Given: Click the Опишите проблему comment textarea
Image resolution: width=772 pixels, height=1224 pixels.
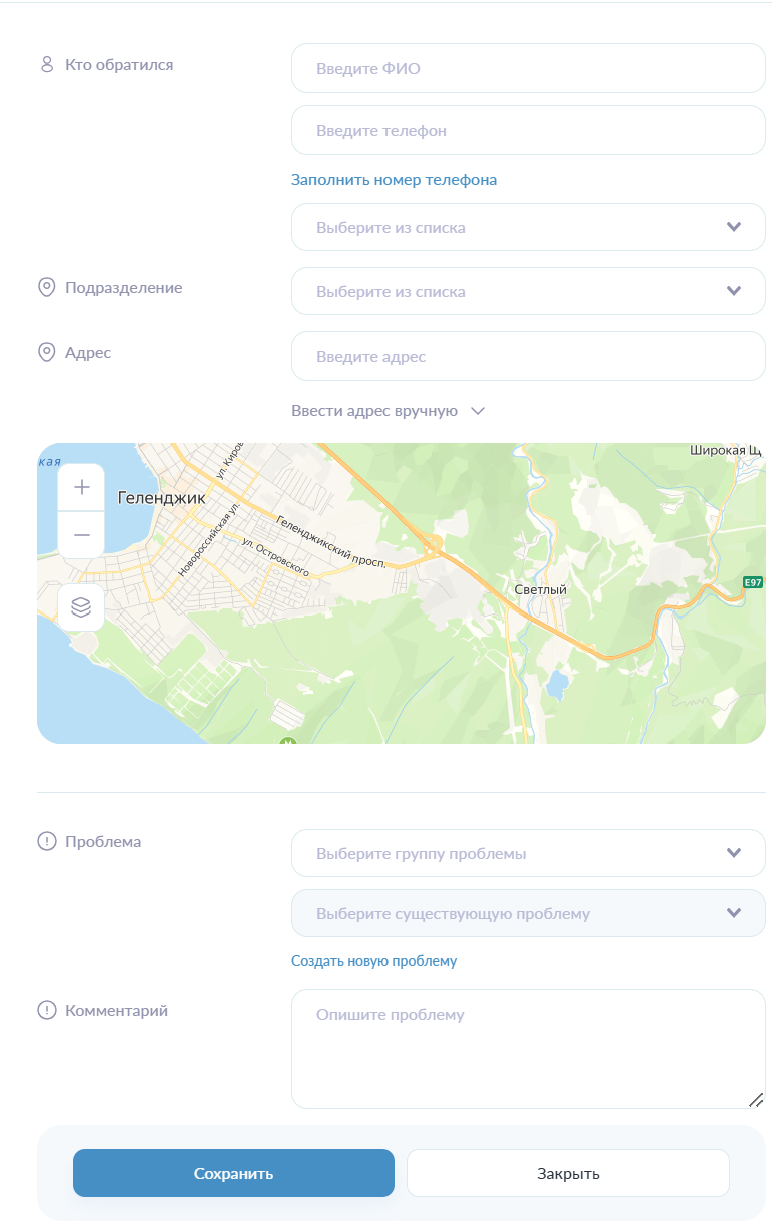Looking at the screenshot, I should click(x=528, y=1049).
